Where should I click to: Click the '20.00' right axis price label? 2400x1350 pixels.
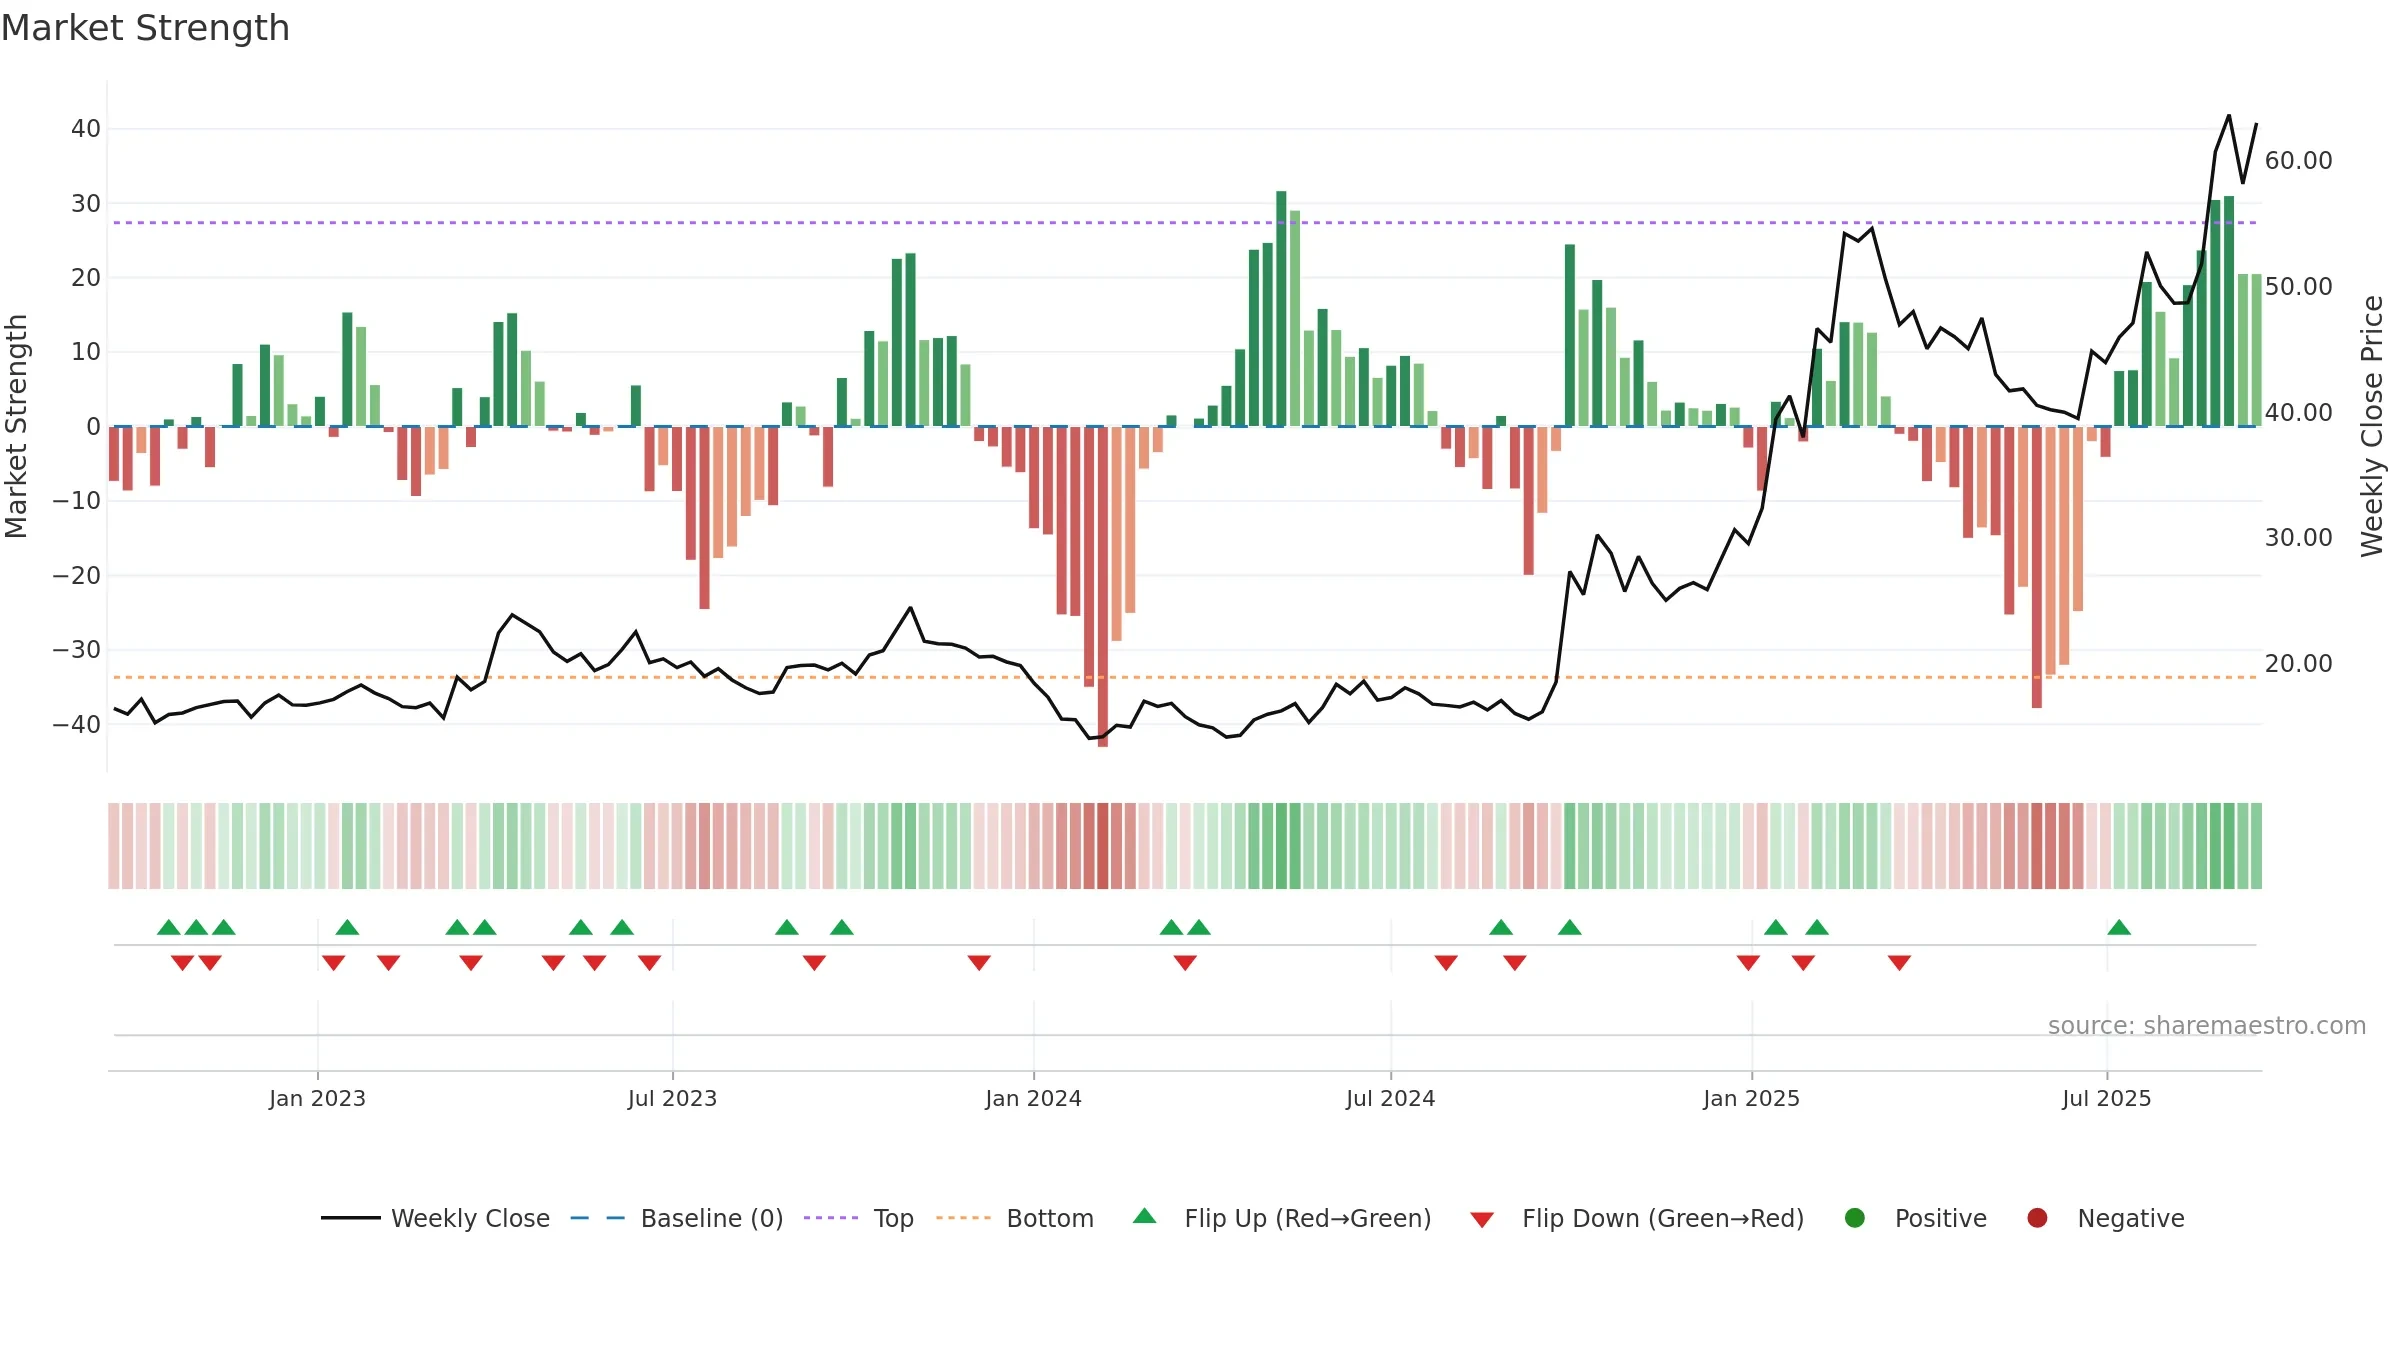coord(2298,664)
